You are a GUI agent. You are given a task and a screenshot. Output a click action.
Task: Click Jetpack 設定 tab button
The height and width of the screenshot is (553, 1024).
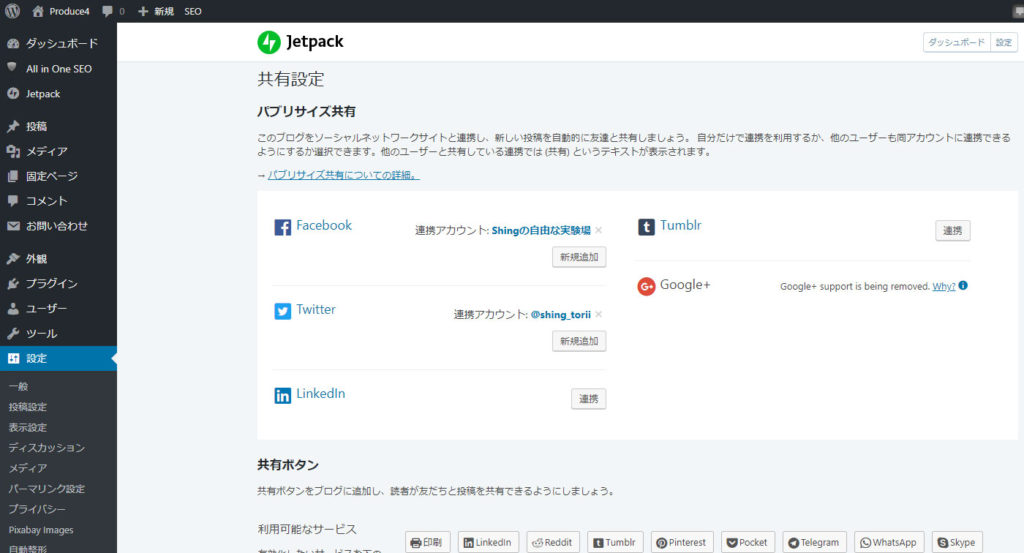[1004, 42]
